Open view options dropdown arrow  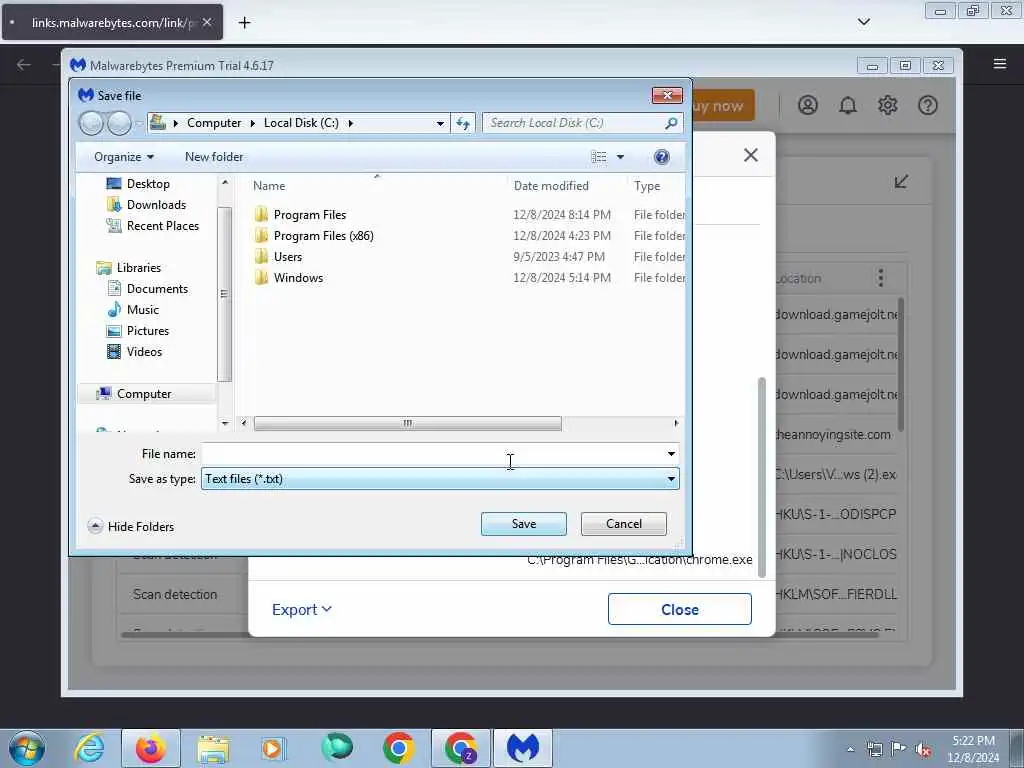pyautogui.click(x=620, y=157)
